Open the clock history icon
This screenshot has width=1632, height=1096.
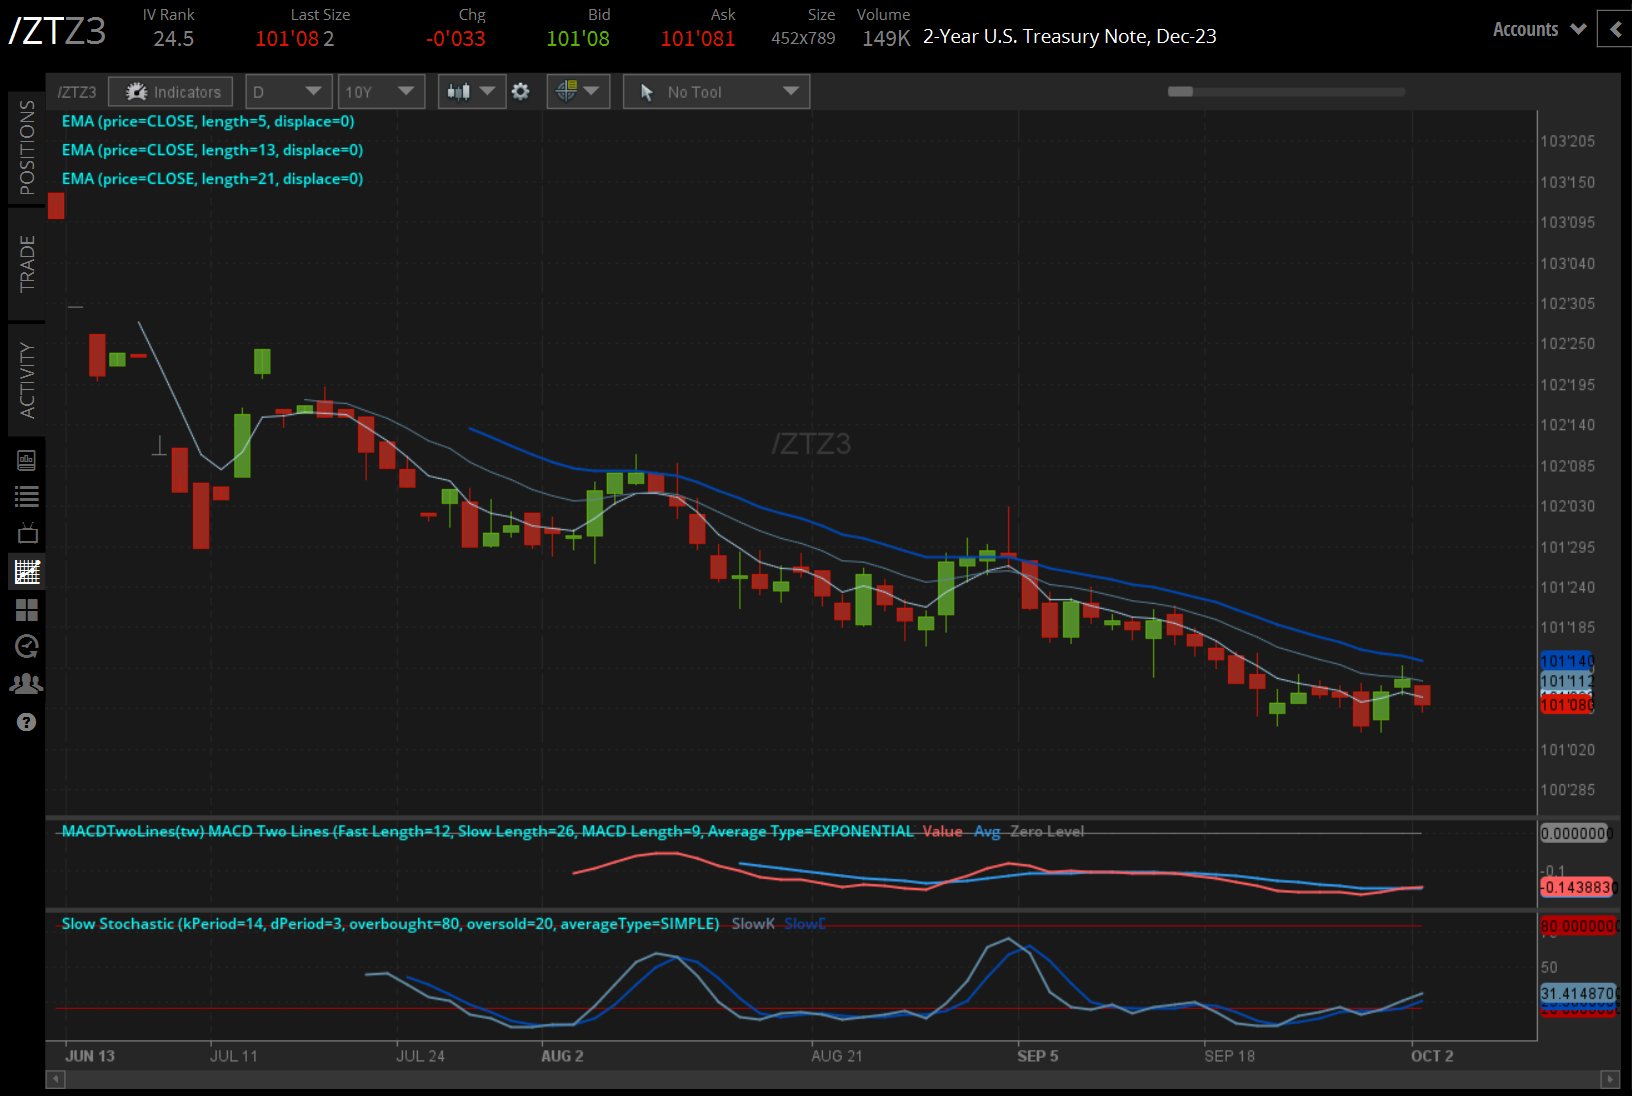[x=27, y=646]
